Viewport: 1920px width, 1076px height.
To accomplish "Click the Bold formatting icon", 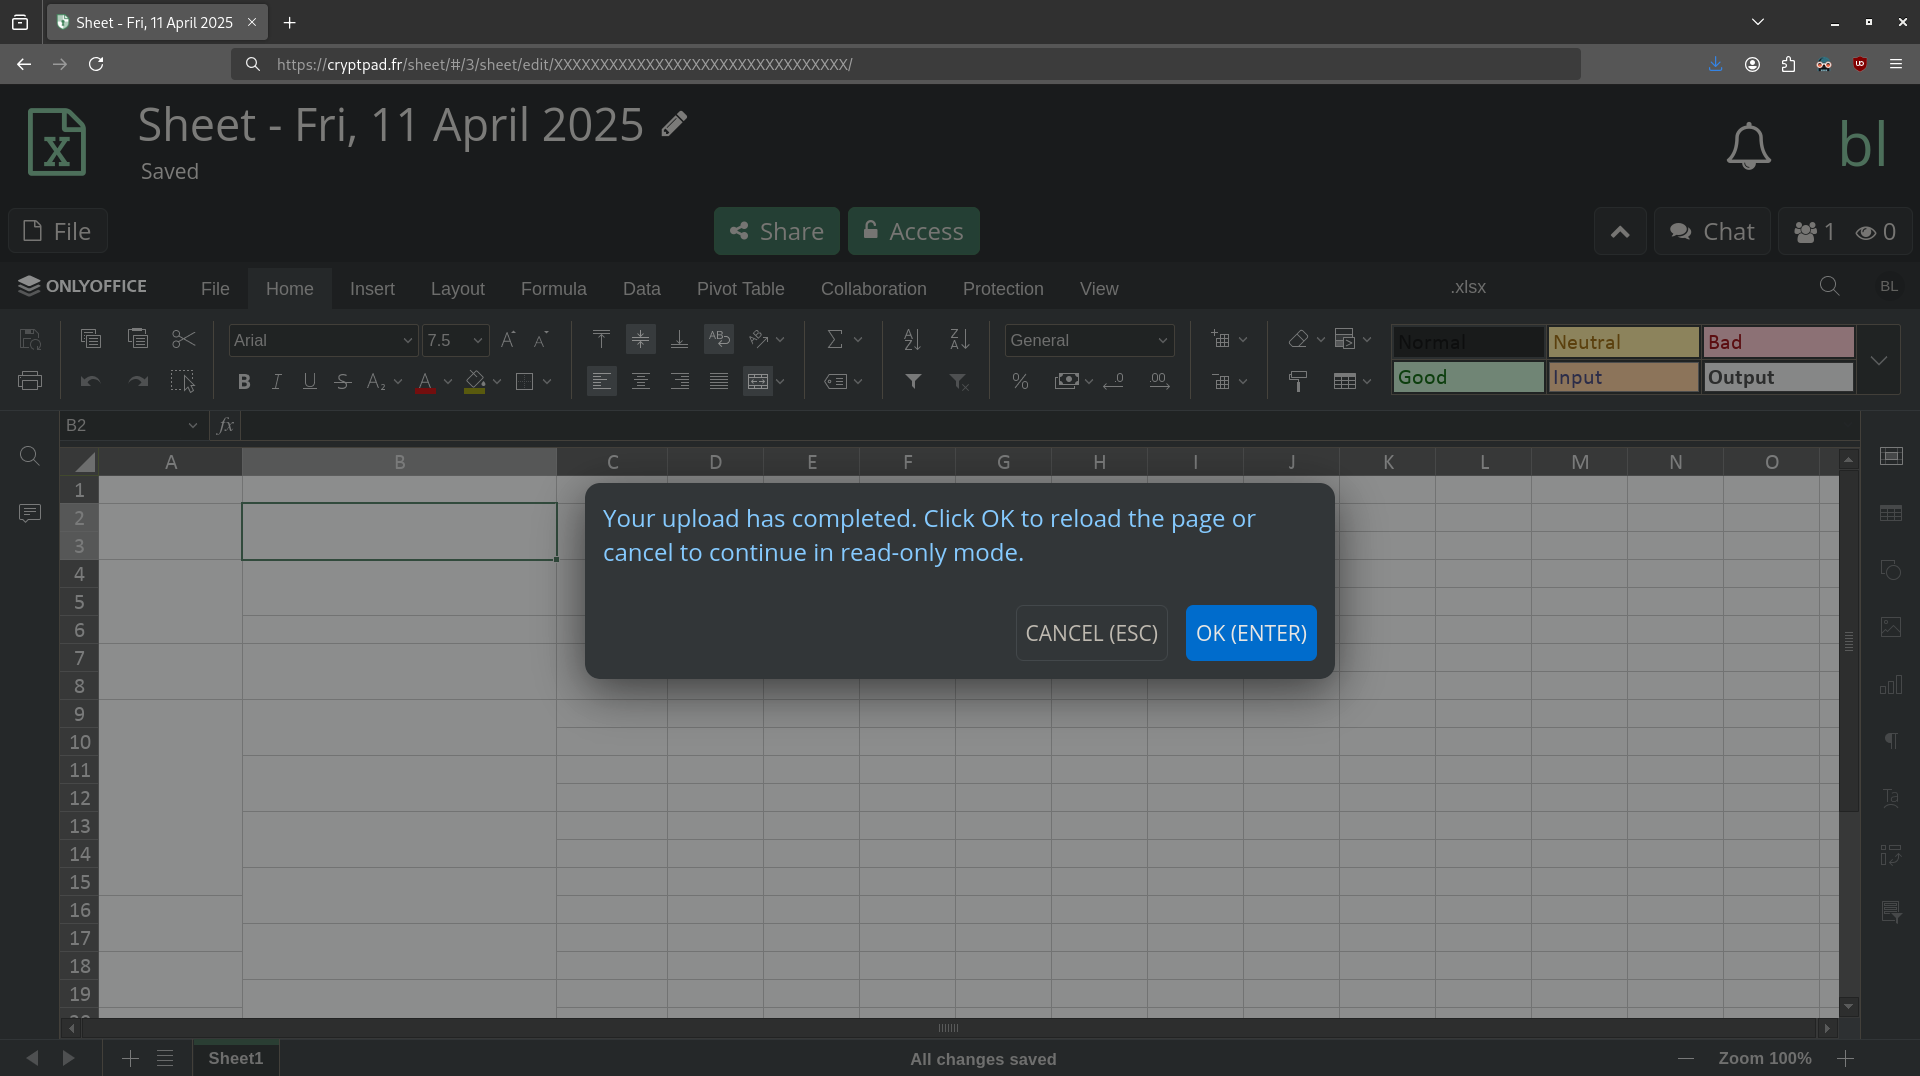I will 243,381.
